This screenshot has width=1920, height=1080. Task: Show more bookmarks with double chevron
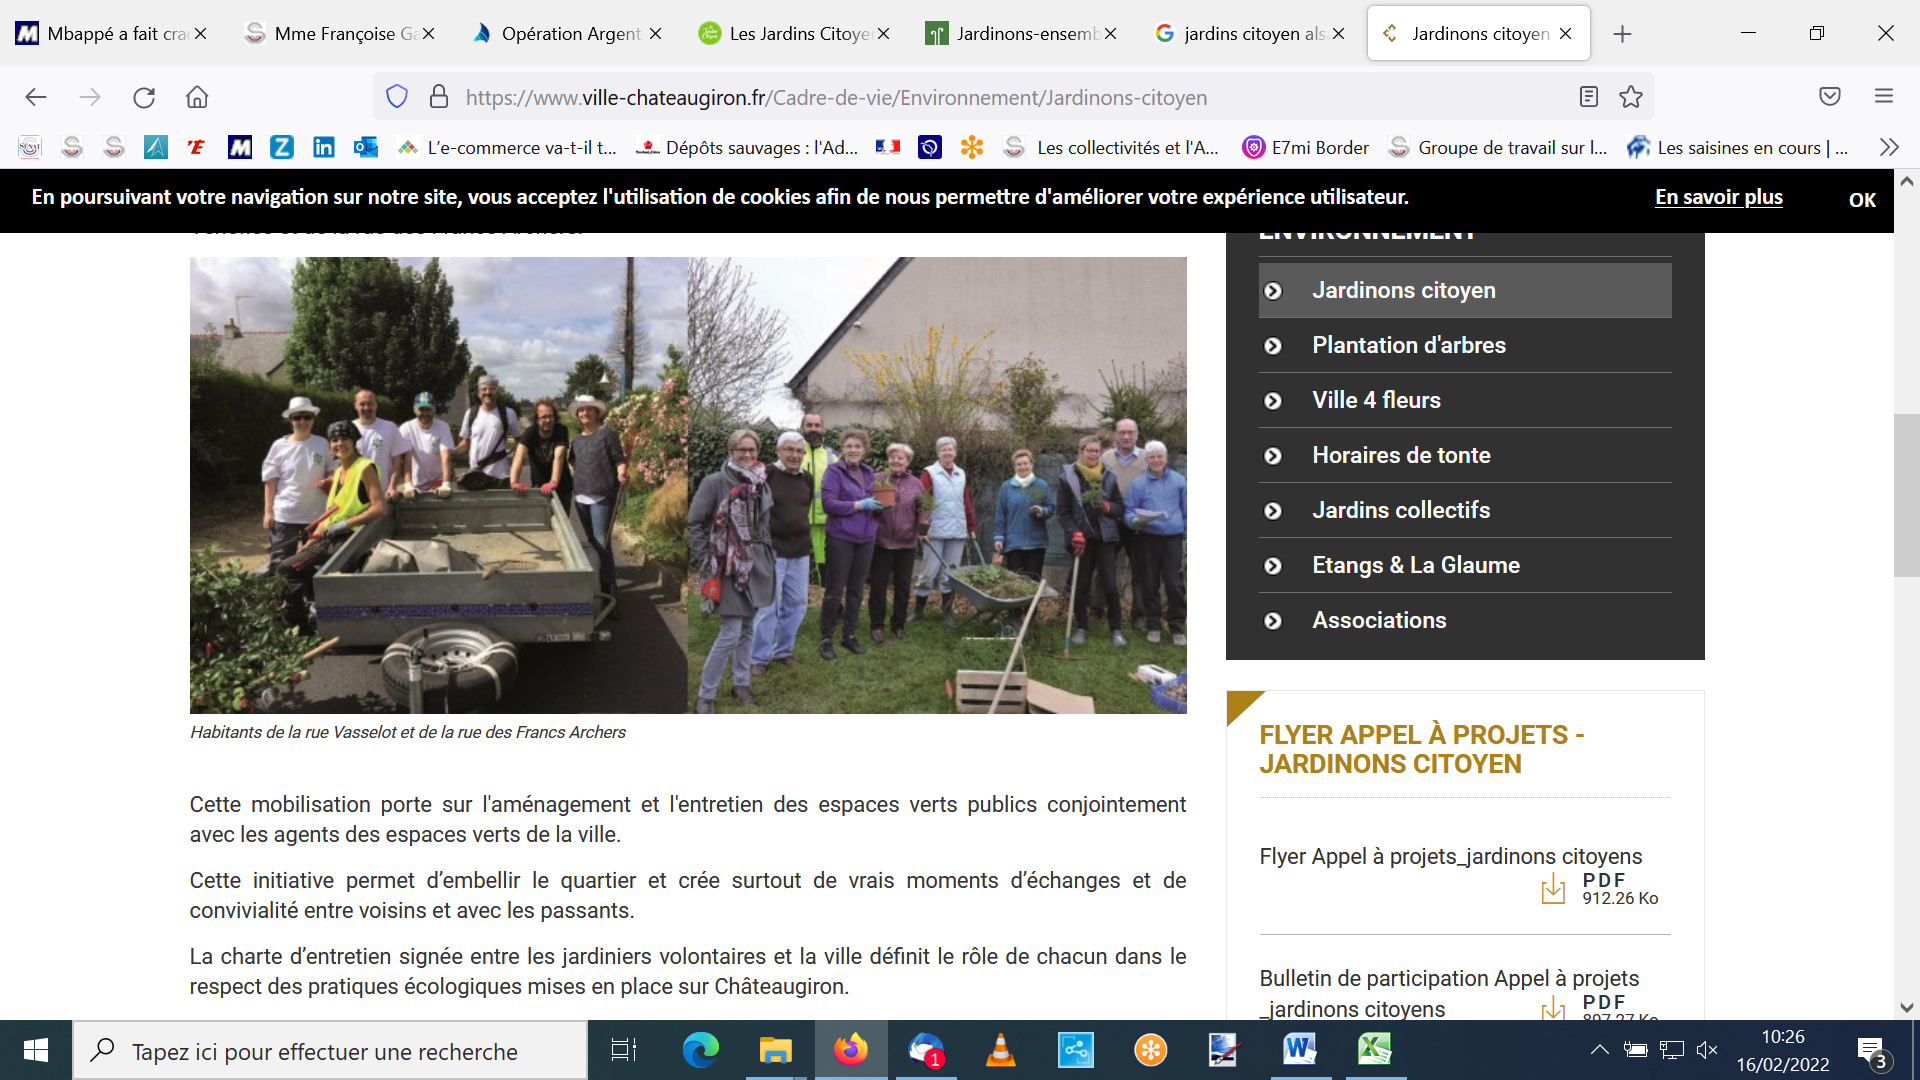click(1888, 148)
